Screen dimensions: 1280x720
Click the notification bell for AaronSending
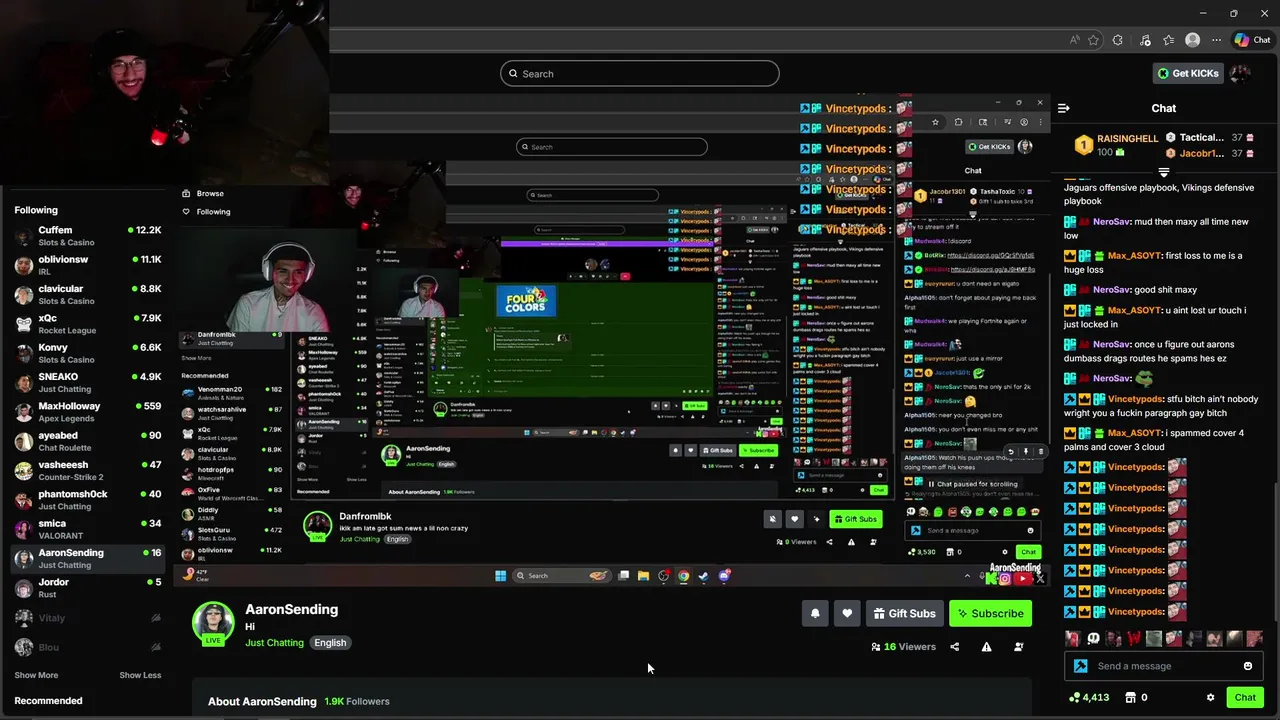click(x=815, y=613)
